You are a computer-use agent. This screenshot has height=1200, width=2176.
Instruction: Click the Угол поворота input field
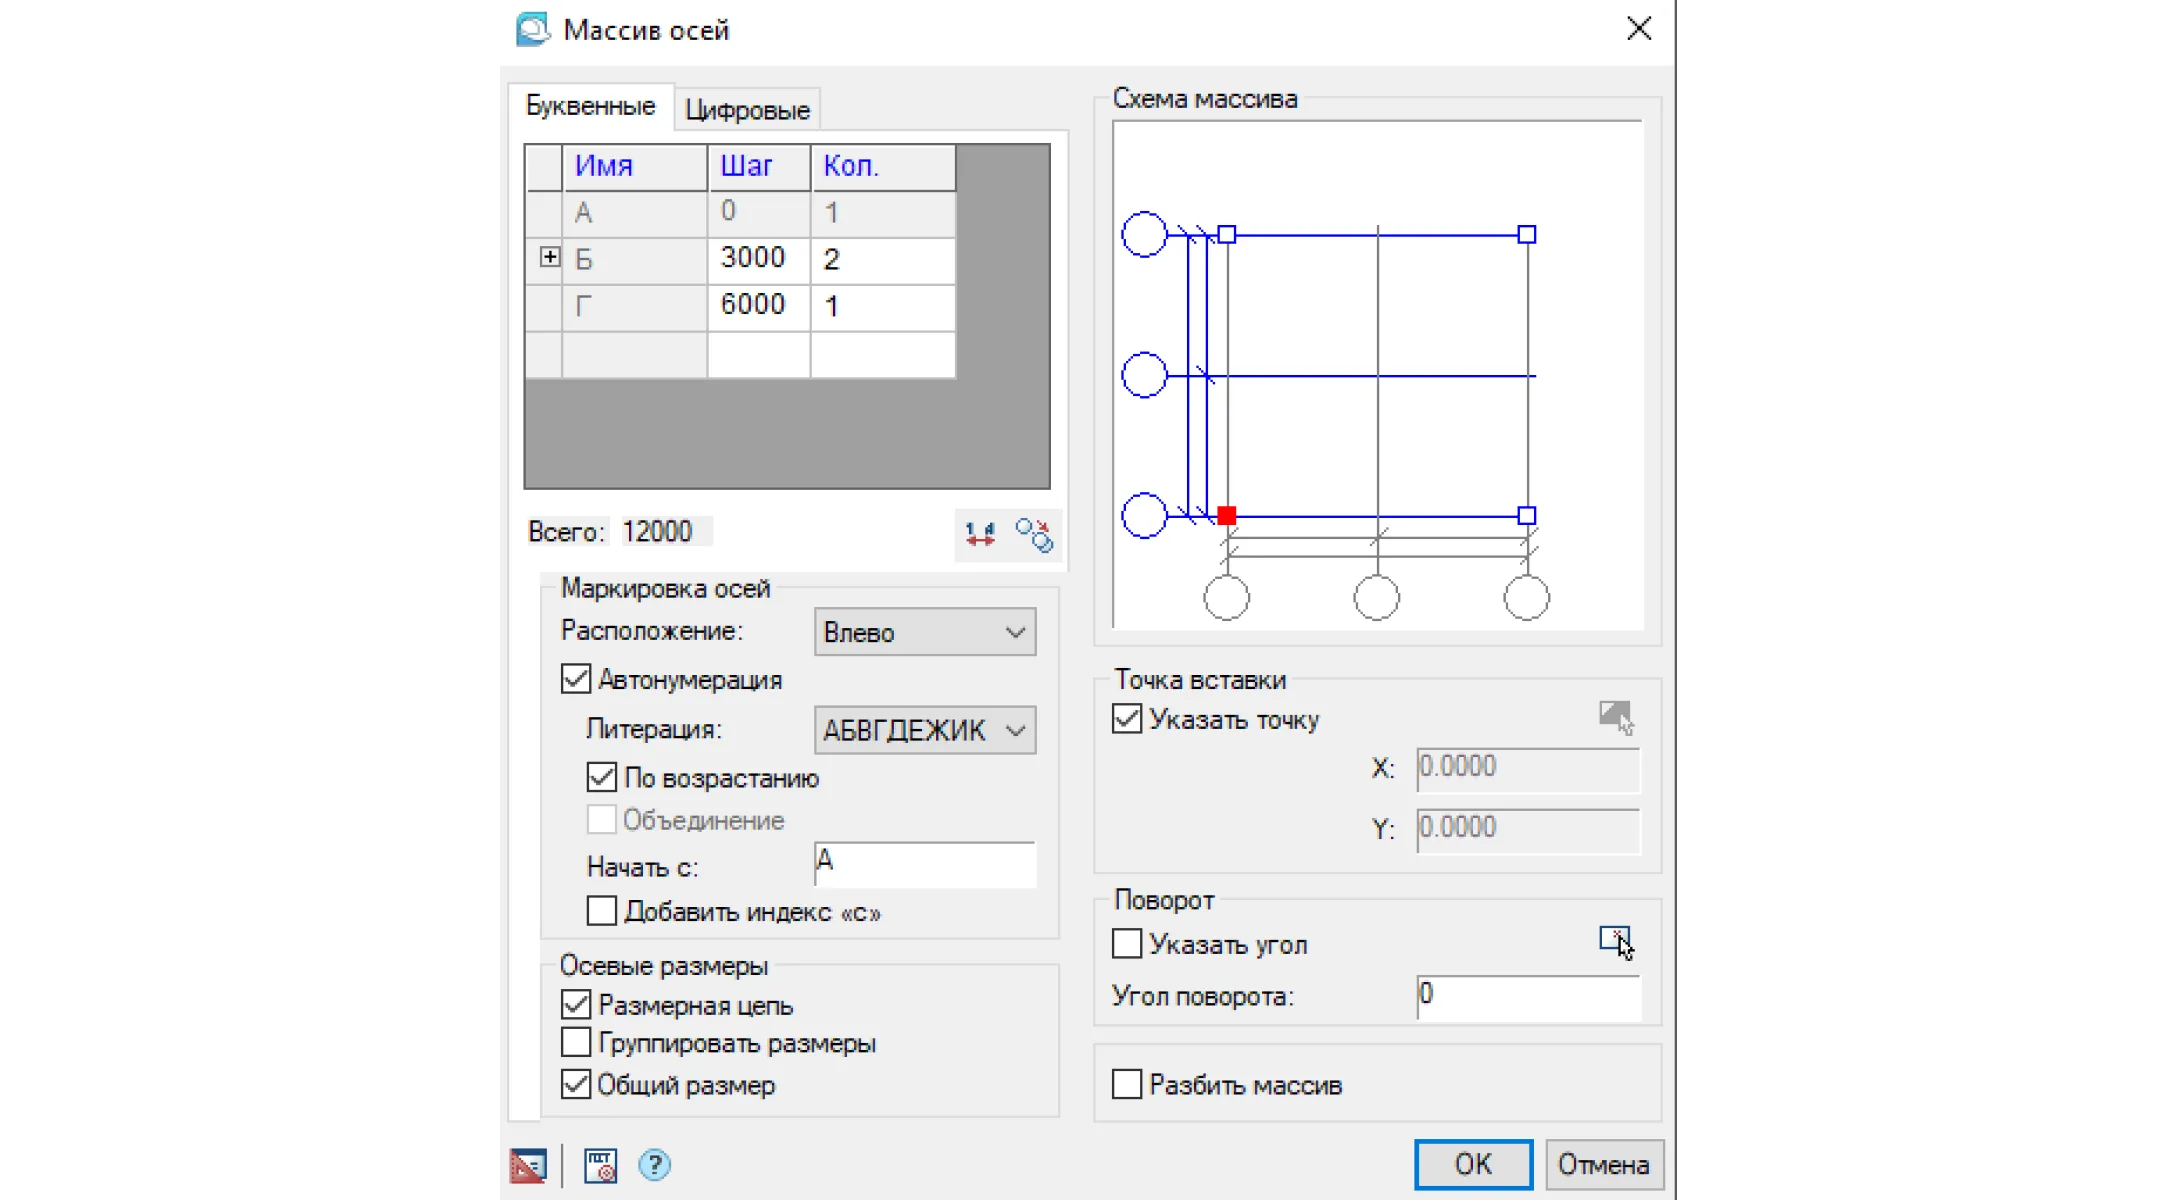1527,996
